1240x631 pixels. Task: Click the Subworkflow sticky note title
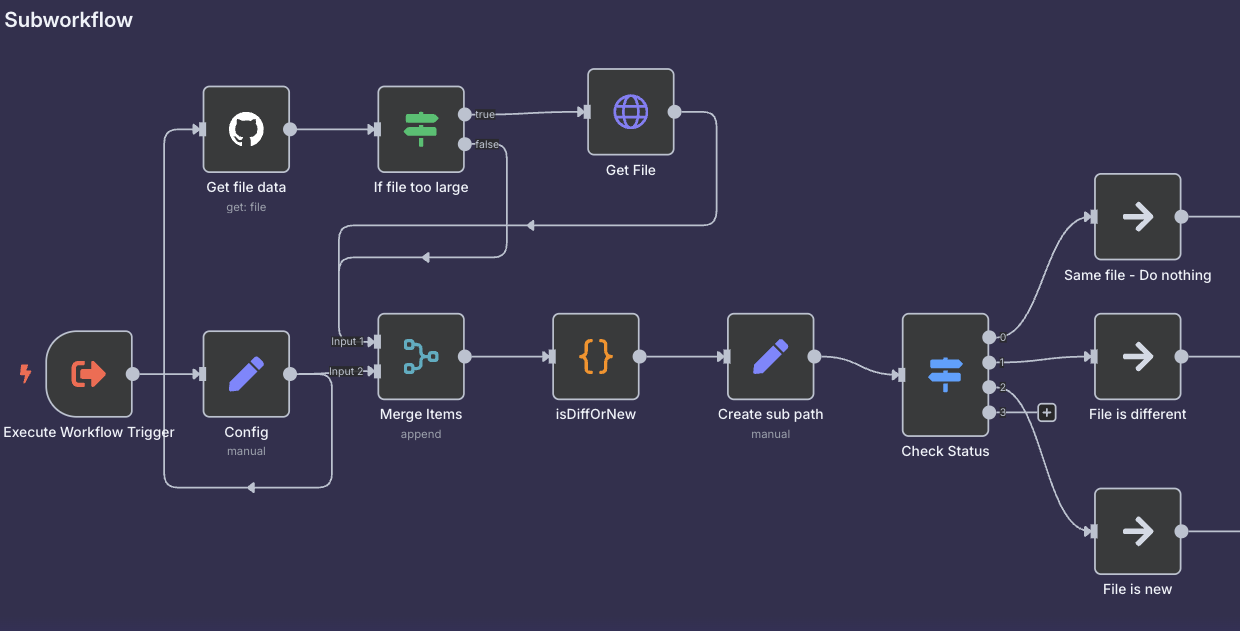[x=68, y=20]
